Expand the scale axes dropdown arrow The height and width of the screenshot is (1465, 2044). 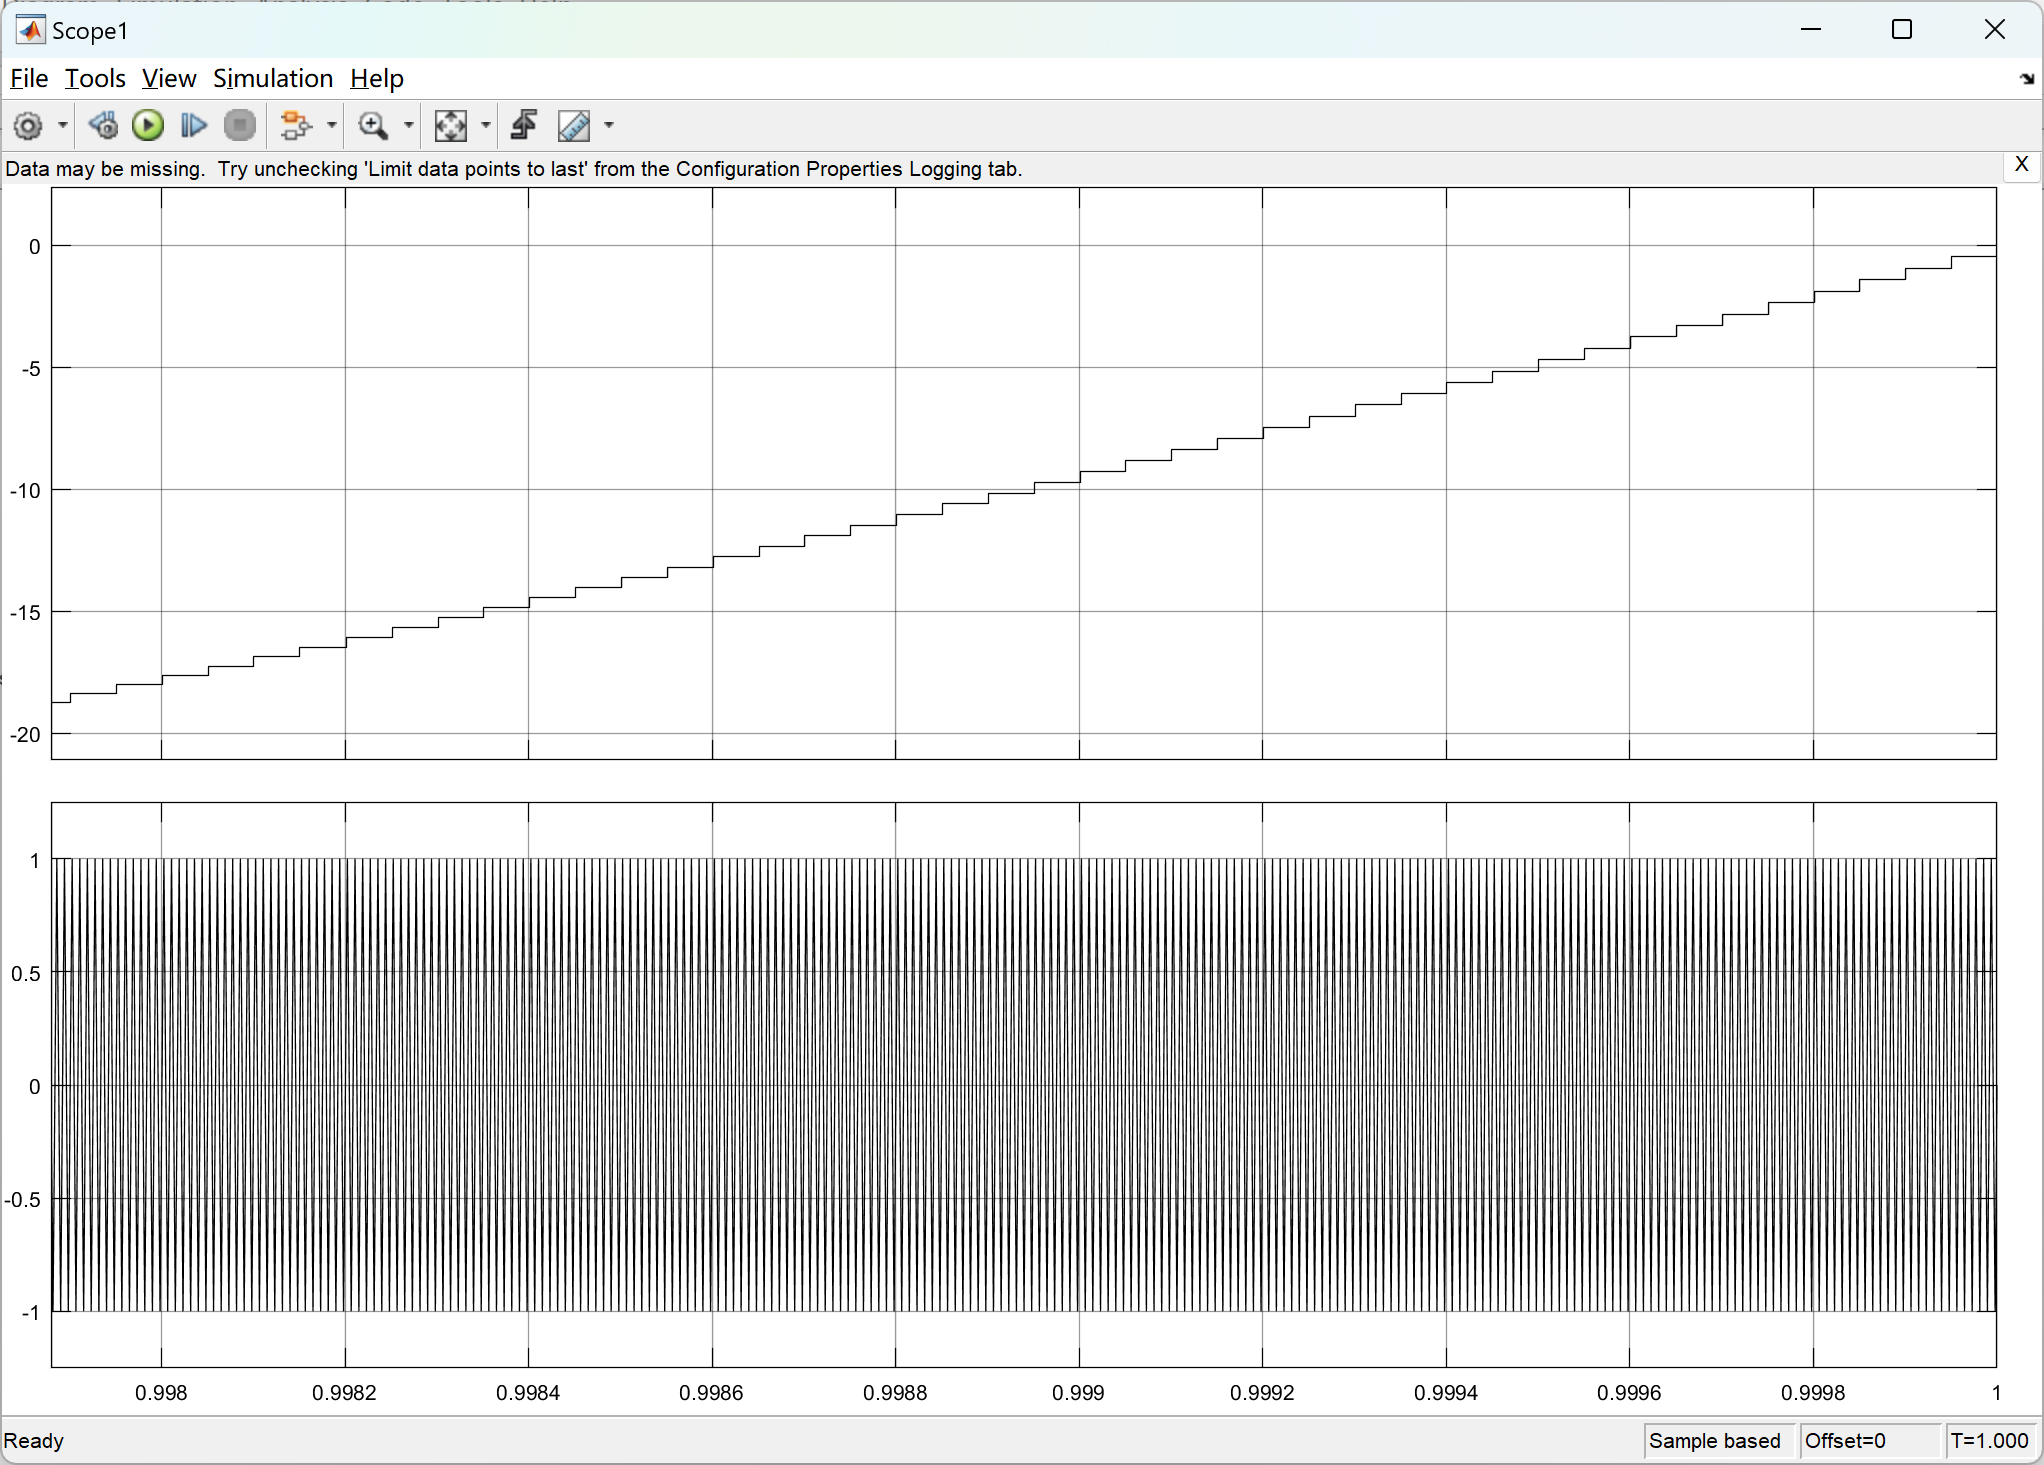tap(486, 126)
